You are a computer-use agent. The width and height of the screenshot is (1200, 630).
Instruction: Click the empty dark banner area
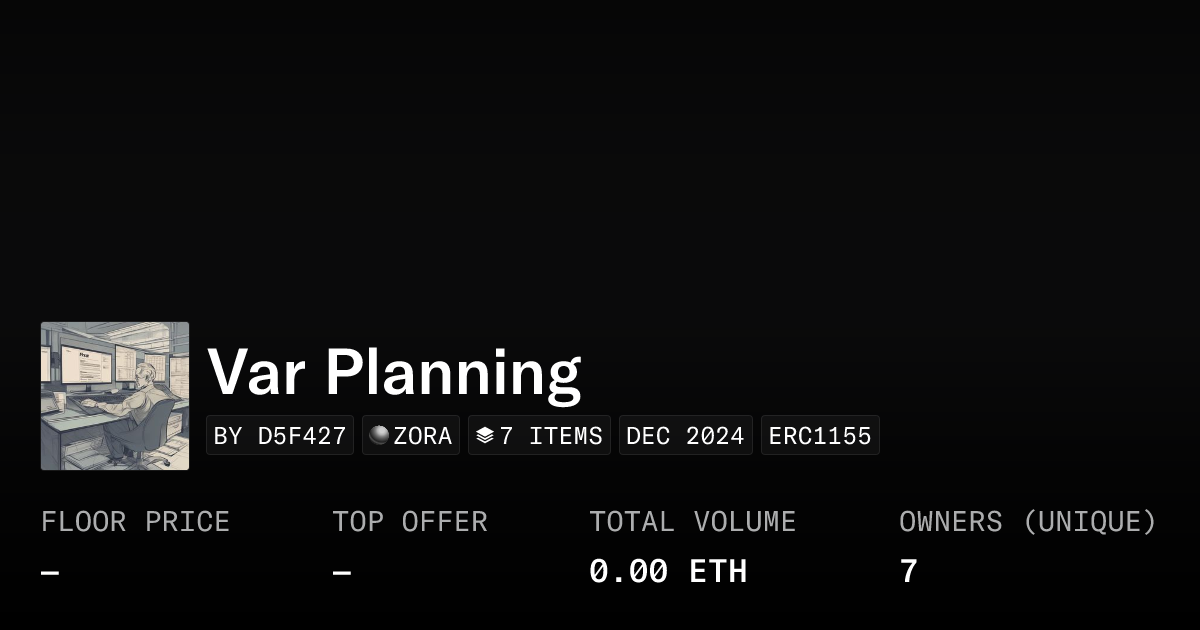coord(600,150)
